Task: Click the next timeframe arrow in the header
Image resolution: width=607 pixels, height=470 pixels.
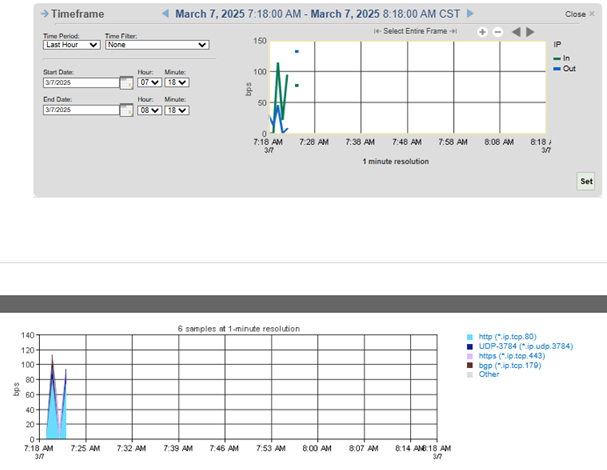Action: 471,14
